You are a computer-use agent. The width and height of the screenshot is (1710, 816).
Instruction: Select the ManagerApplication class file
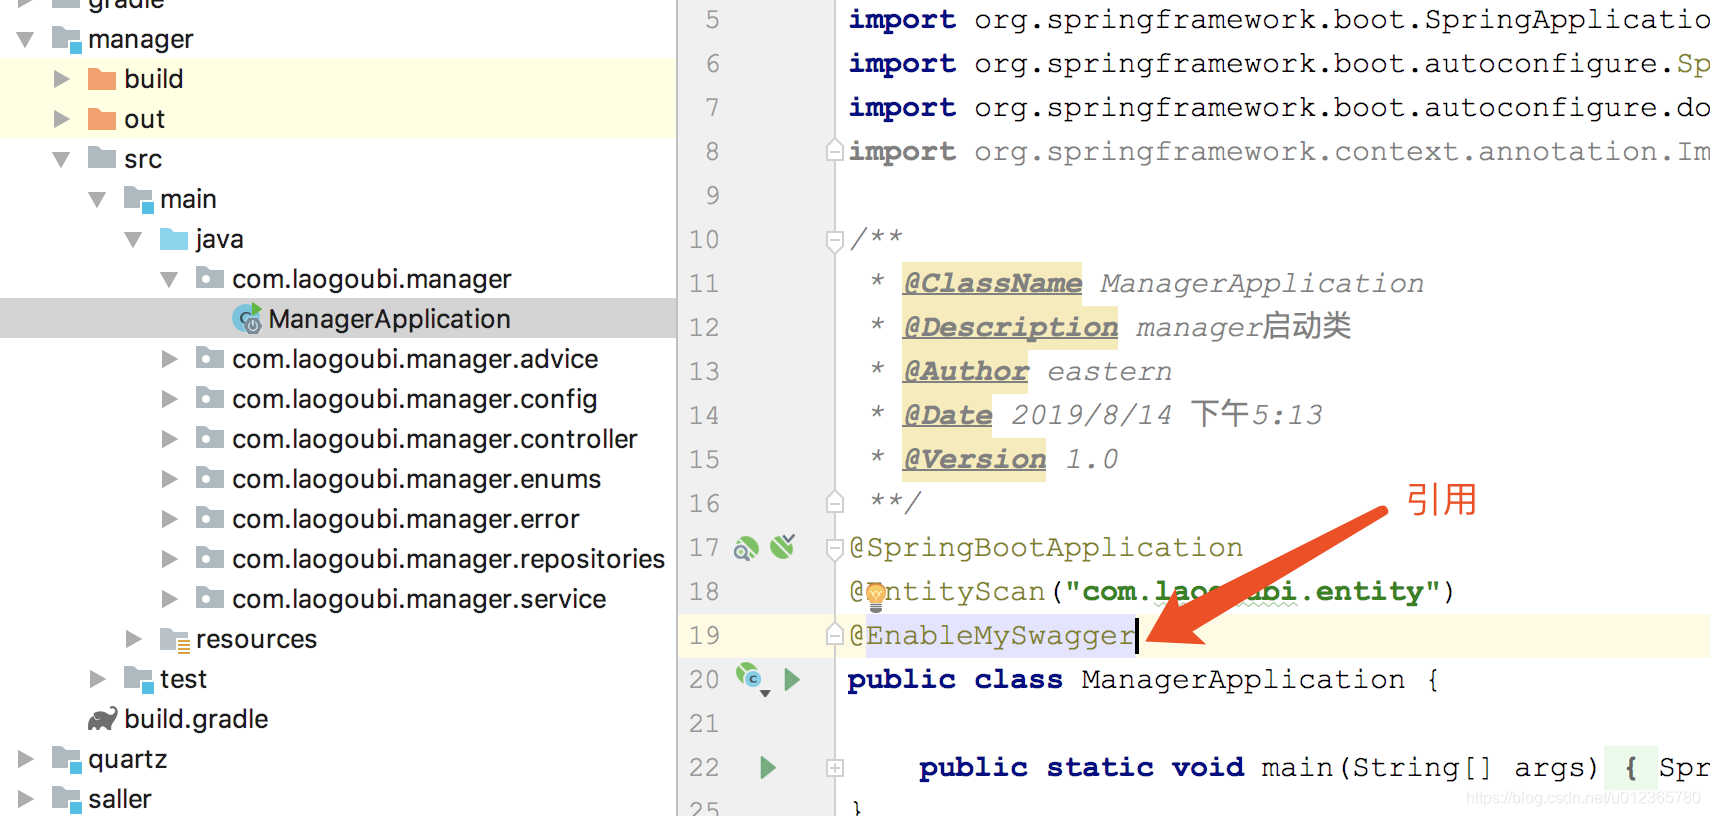tap(338, 319)
